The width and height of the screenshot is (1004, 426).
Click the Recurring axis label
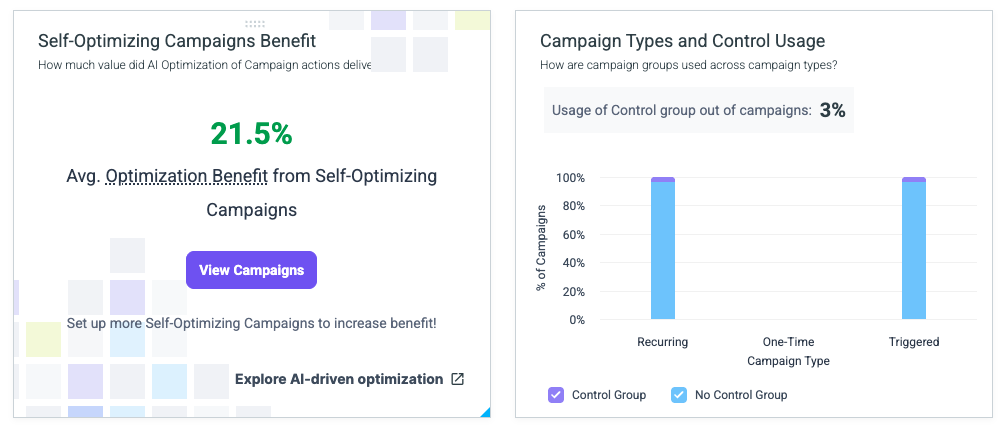pos(663,342)
